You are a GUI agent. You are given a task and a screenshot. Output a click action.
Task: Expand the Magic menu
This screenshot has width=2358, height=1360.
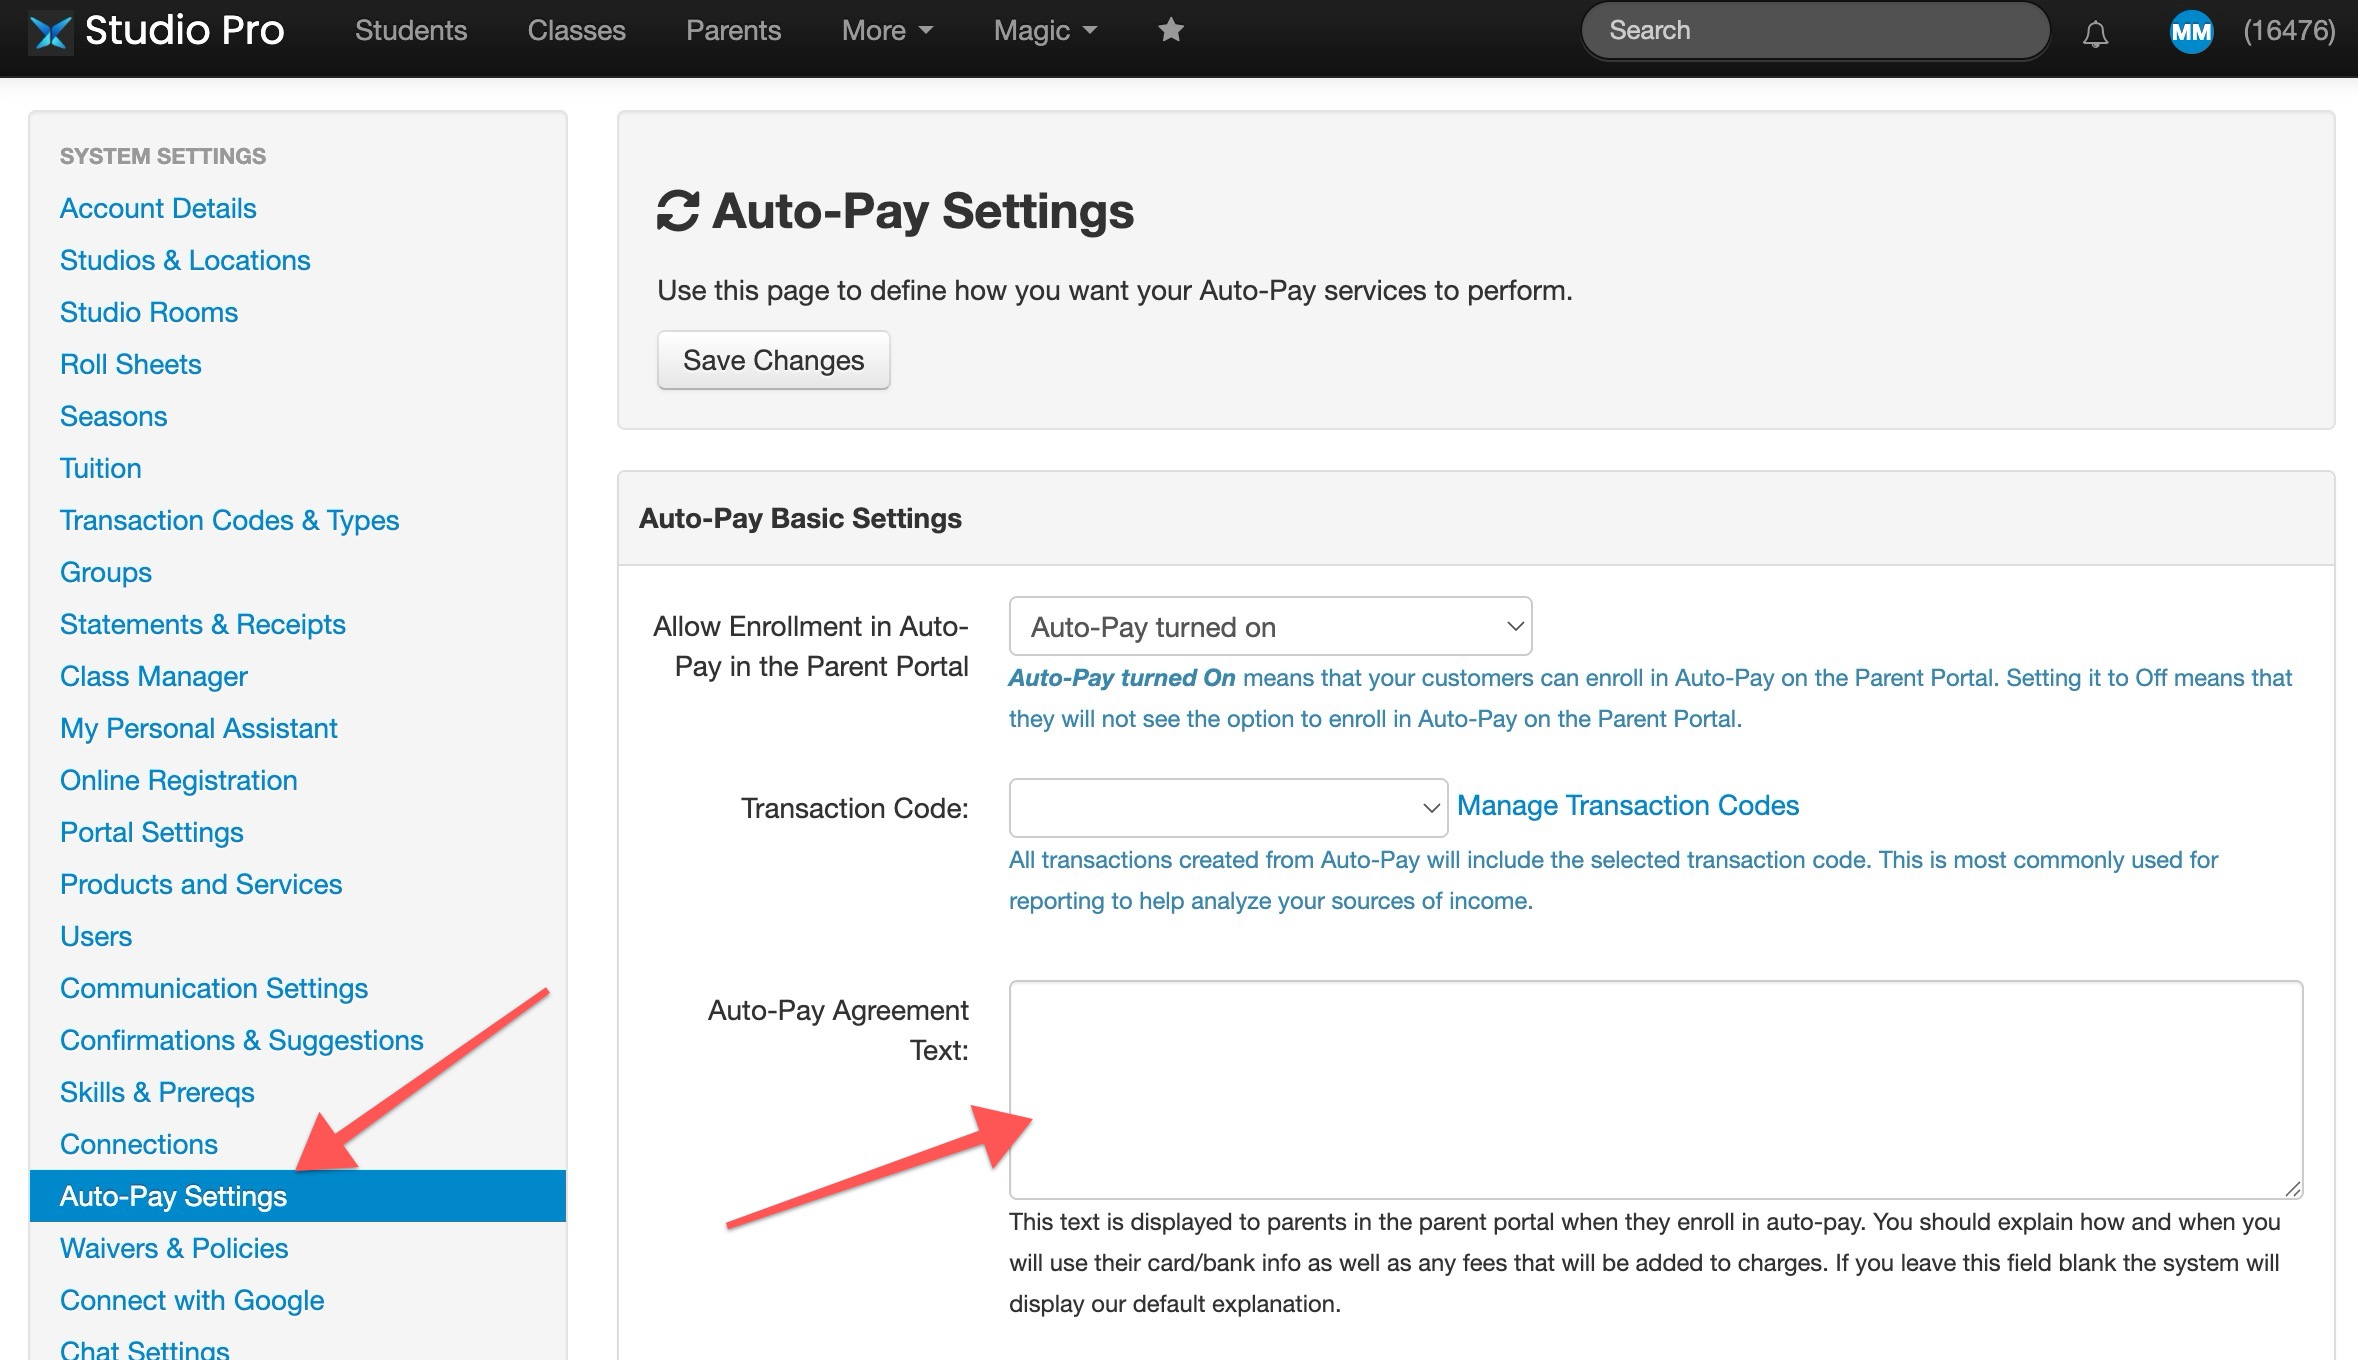coord(1045,30)
